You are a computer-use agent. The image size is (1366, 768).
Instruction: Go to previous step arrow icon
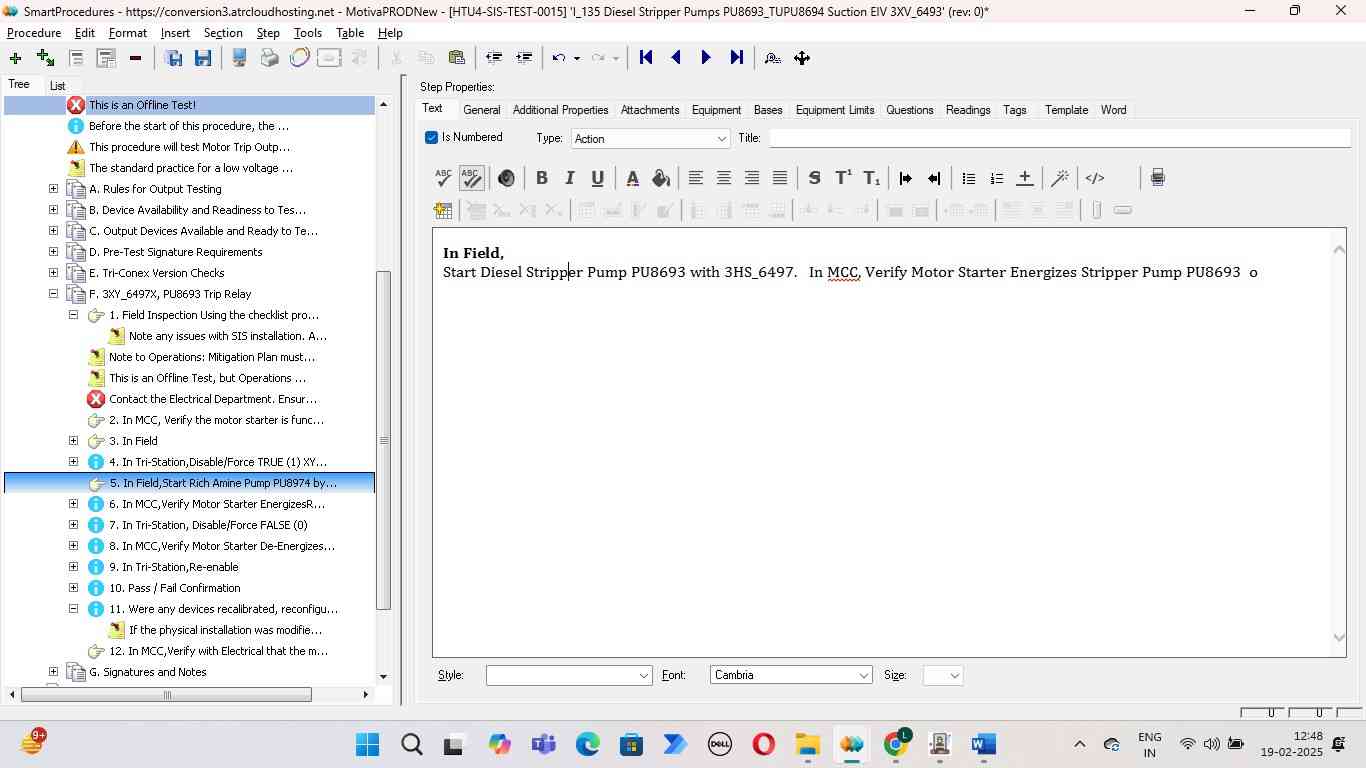click(x=676, y=58)
